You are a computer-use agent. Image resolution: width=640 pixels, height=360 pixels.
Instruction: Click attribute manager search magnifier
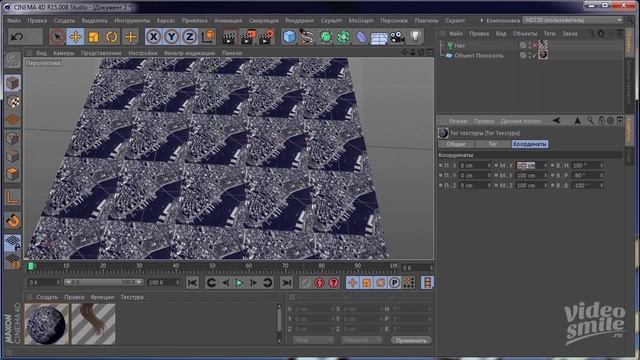(590, 120)
